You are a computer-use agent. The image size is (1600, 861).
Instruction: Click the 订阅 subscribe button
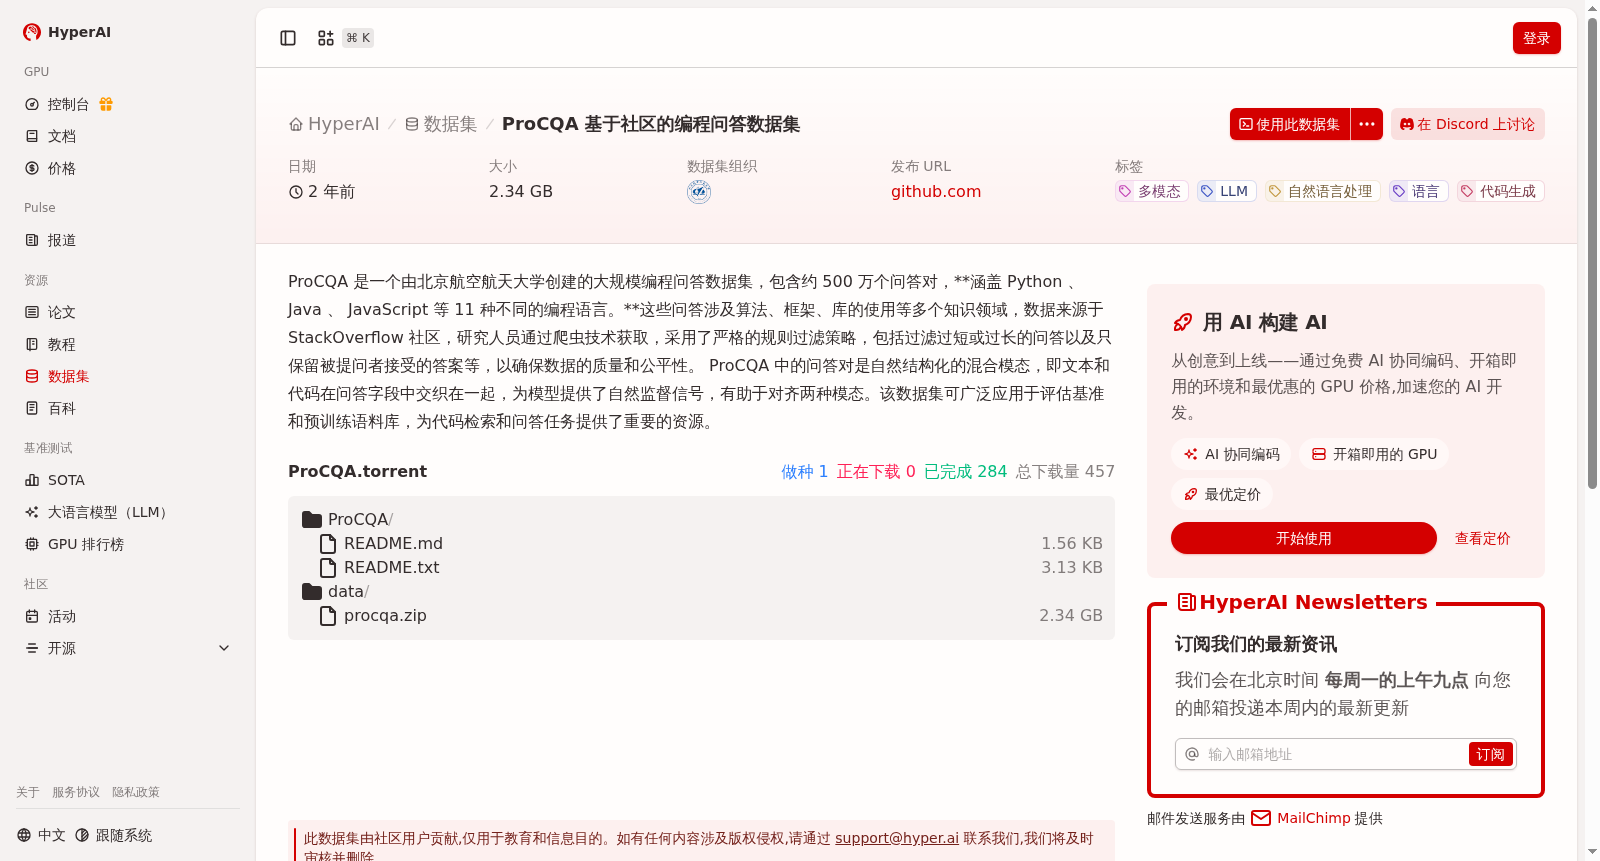(1491, 754)
